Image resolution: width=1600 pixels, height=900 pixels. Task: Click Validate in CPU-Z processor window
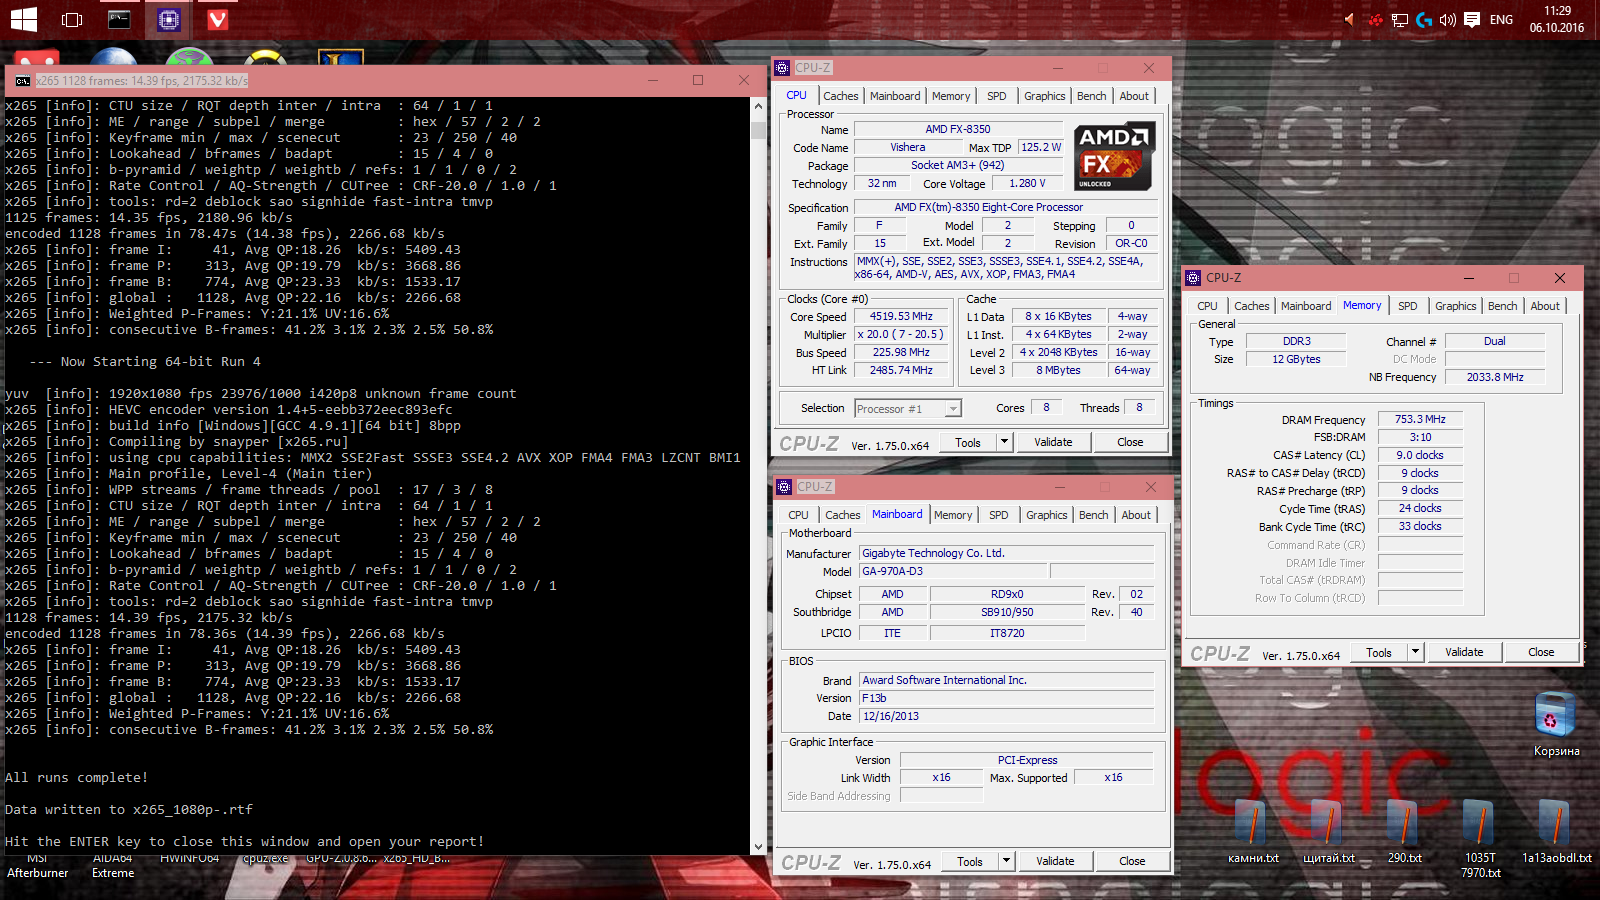click(x=1053, y=442)
